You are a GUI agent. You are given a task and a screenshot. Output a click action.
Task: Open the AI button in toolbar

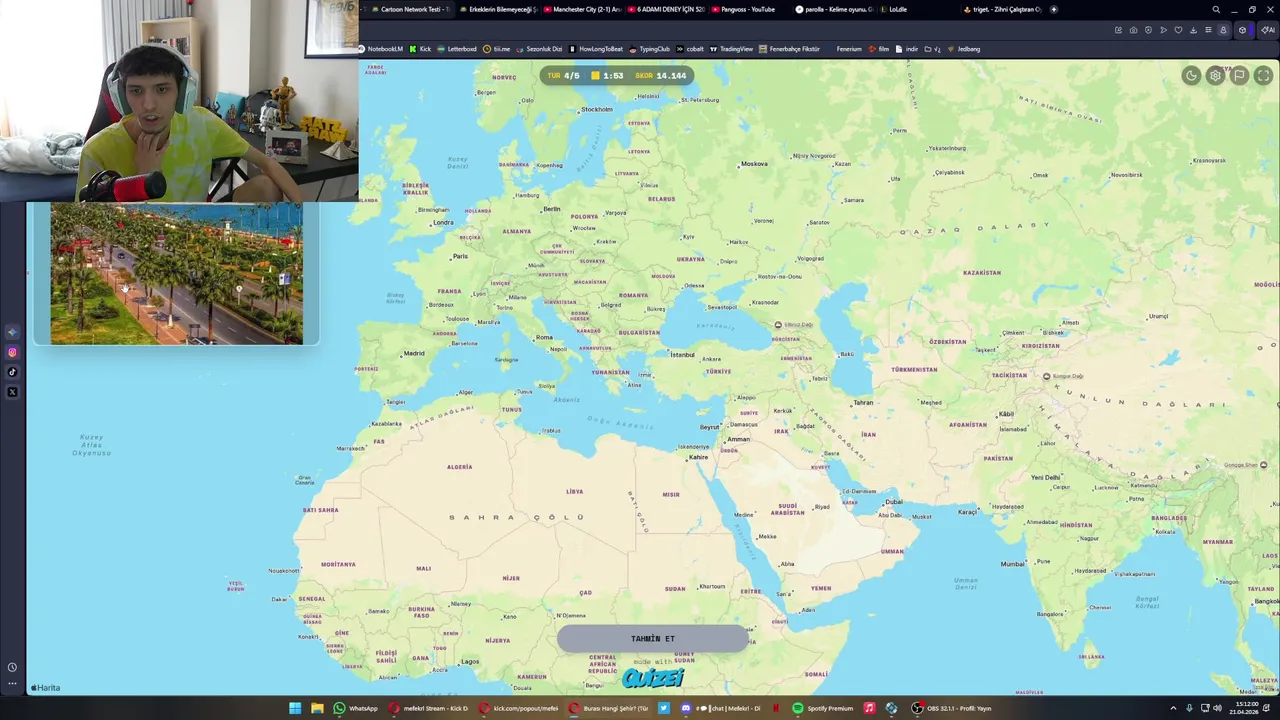click(x=1268, y=30)
